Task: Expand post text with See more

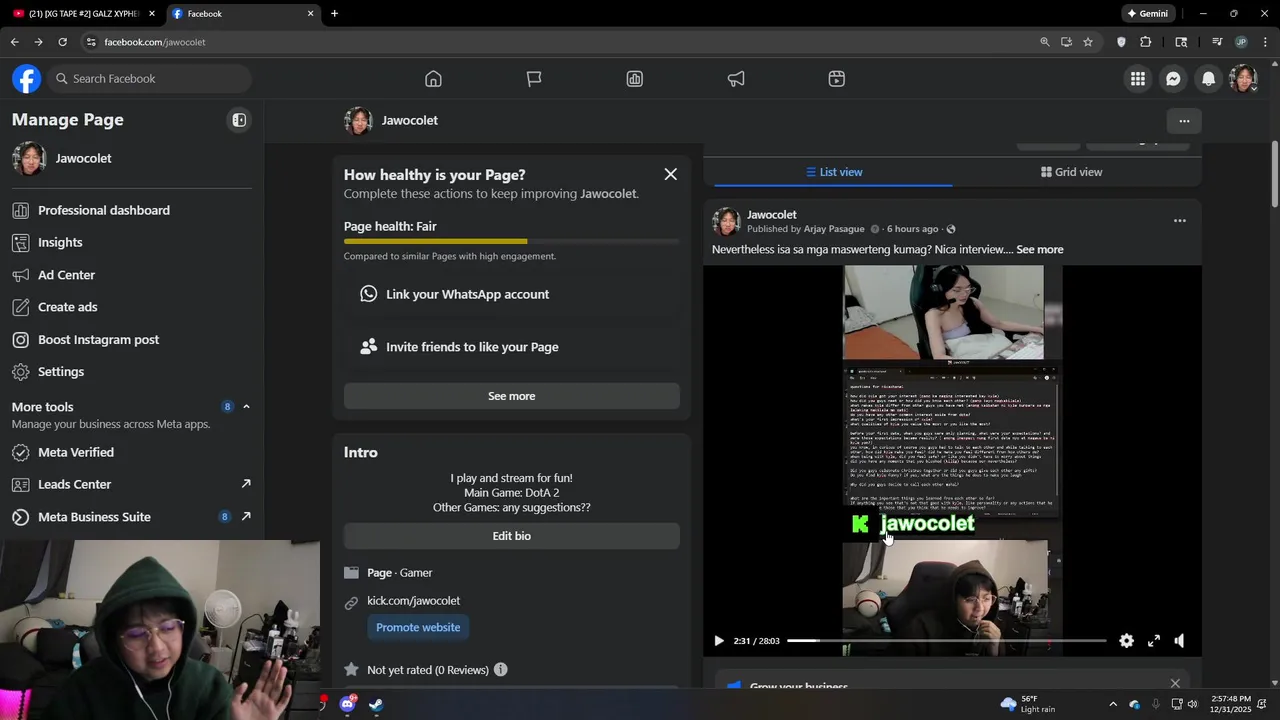Action: 1040,250
